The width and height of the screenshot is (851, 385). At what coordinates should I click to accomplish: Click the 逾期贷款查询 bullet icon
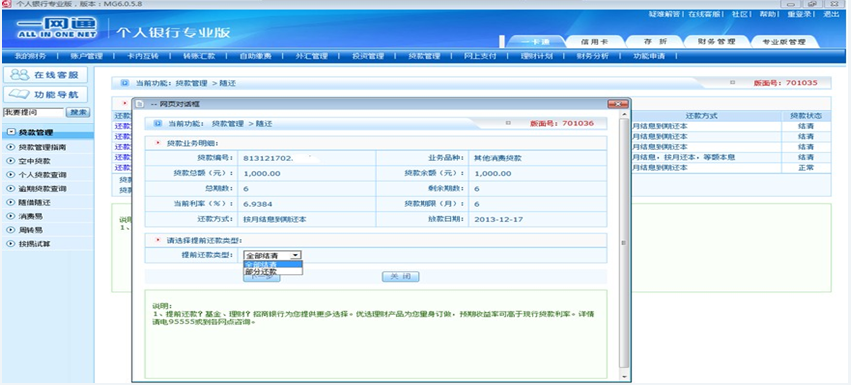pos(10,189)
